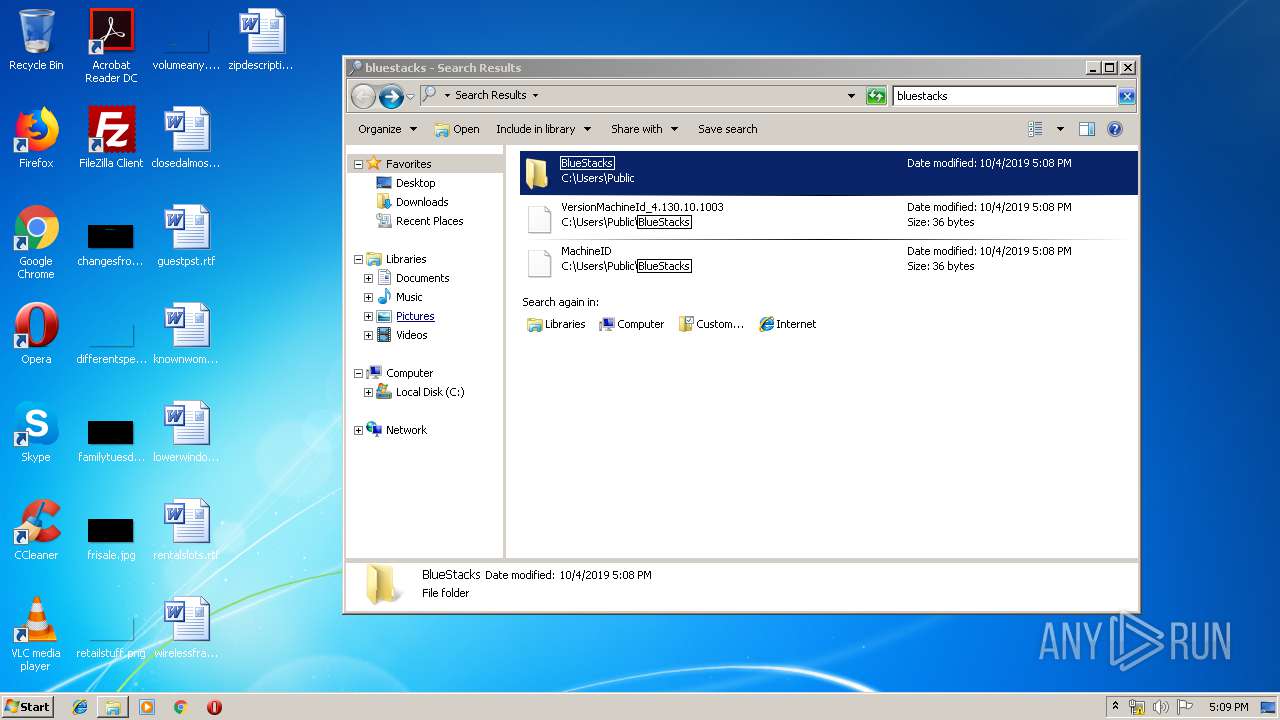Show hidden tray icons arrow
Screen dimensions: 1280x720
[1115, 707]
